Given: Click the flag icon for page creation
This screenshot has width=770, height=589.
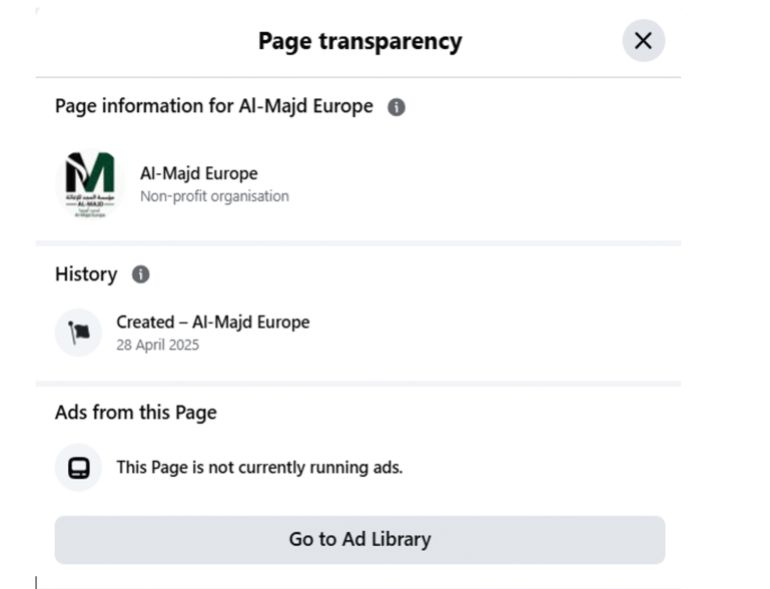Looking at the screenshot, I should (78, 333).
